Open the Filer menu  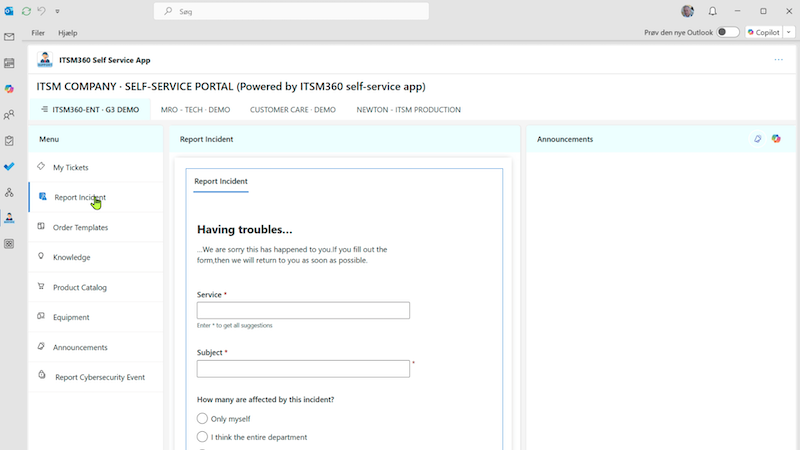(38, 33)
